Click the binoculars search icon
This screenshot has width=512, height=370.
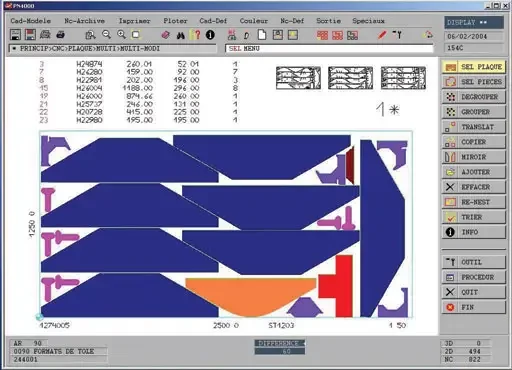tap(181, 35)
